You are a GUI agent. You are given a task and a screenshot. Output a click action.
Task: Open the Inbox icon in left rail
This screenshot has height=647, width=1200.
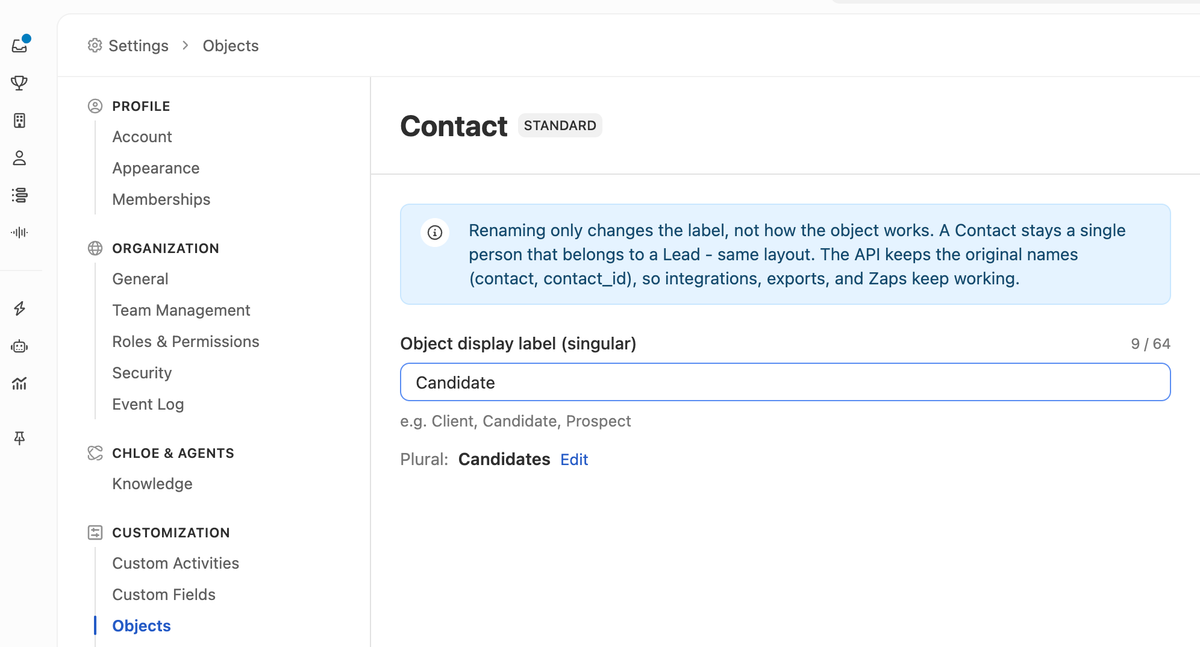[19, 45]
